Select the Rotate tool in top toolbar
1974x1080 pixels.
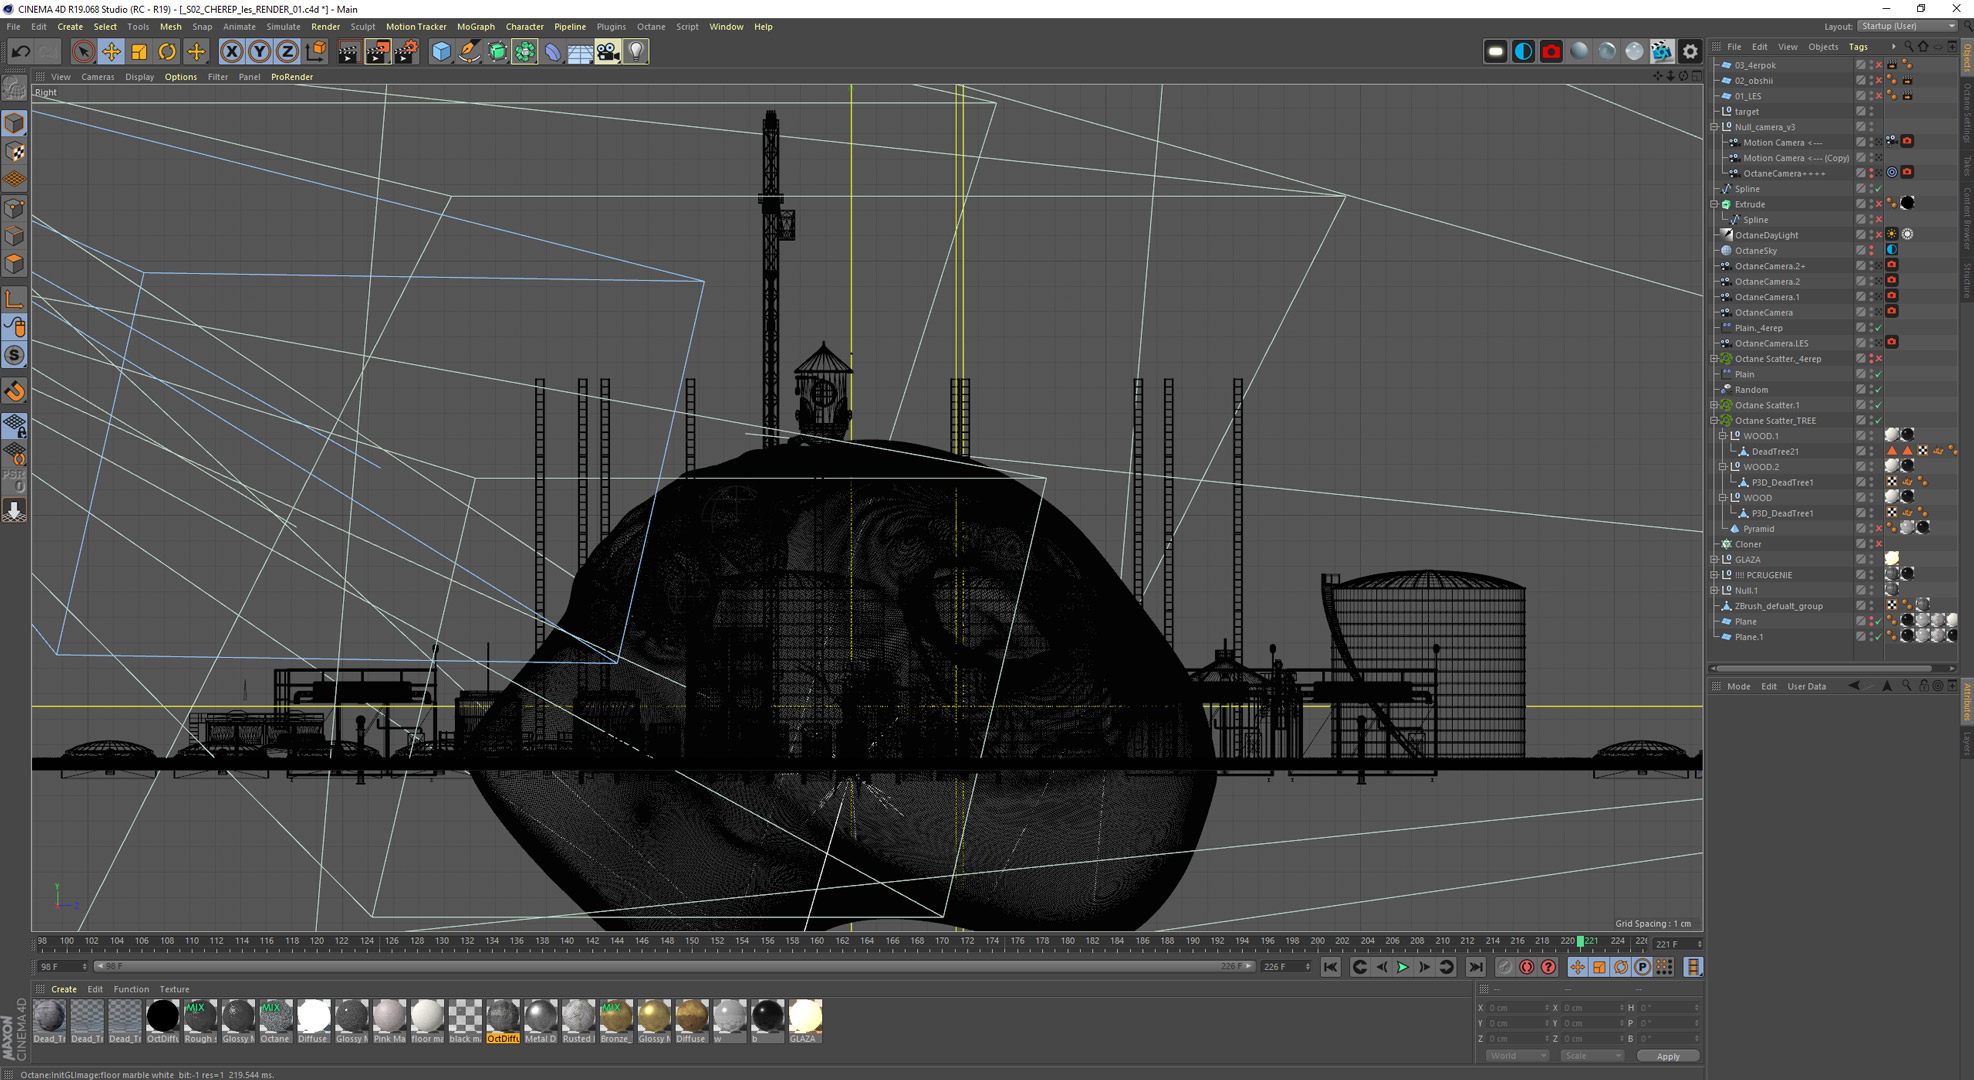pyautogui.click(x=167, y=51)
